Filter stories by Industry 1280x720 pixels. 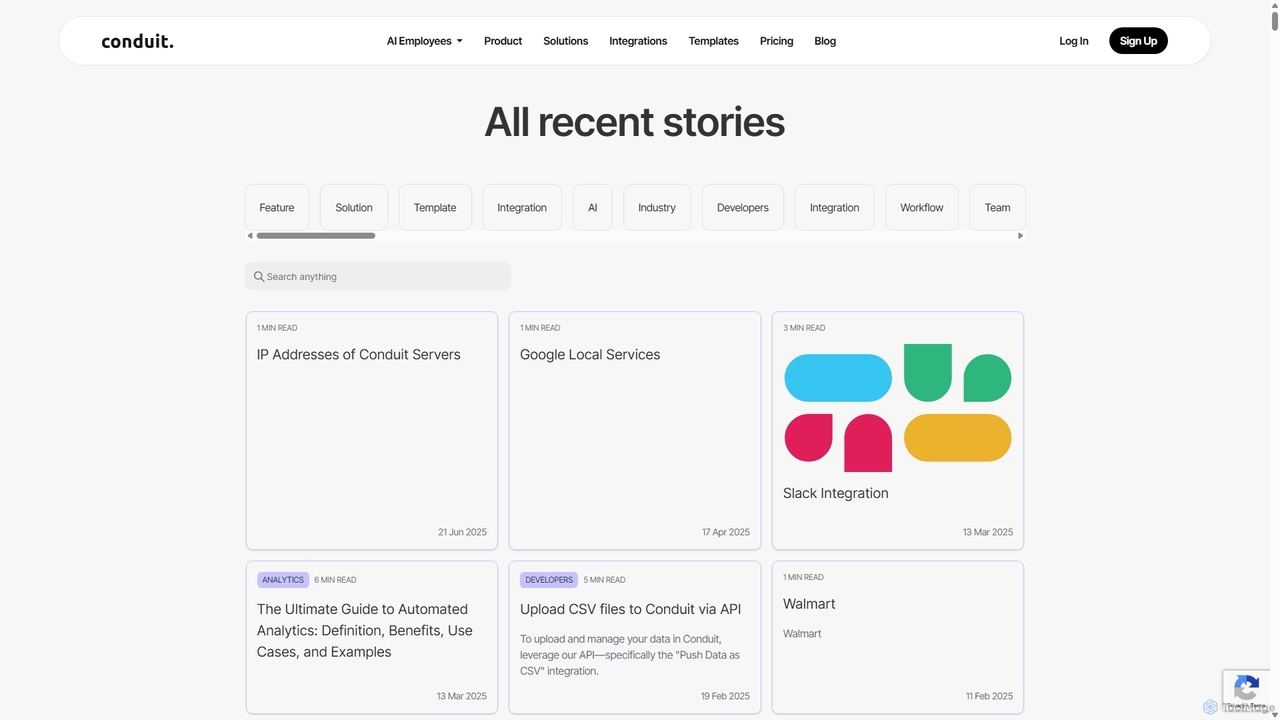[657, 208]
